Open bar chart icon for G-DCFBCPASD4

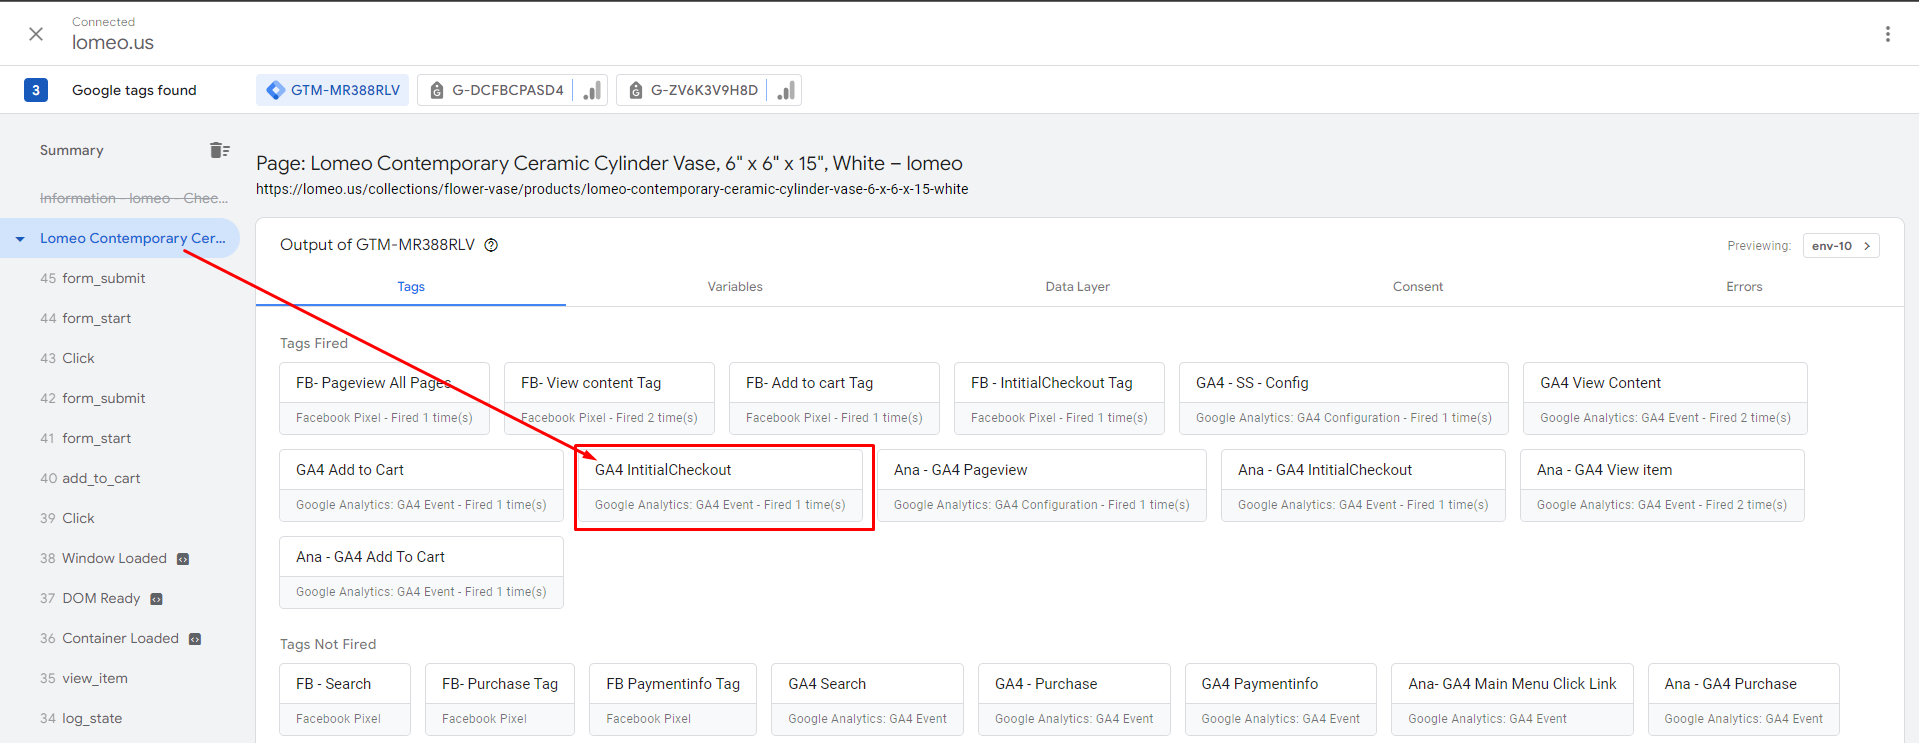[x=592, y=90]
